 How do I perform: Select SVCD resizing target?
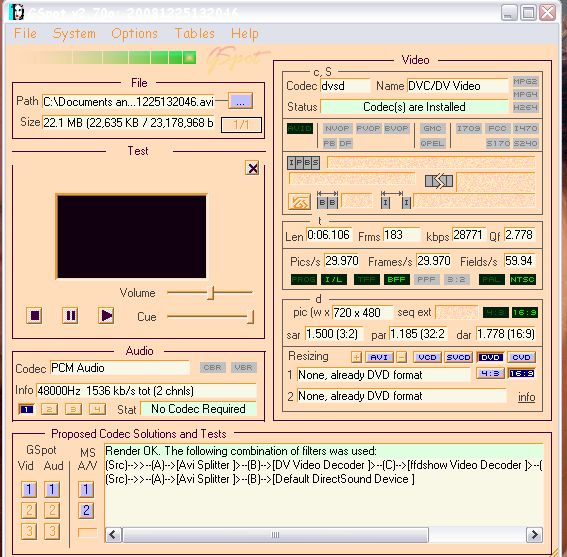tap(458, 357)
